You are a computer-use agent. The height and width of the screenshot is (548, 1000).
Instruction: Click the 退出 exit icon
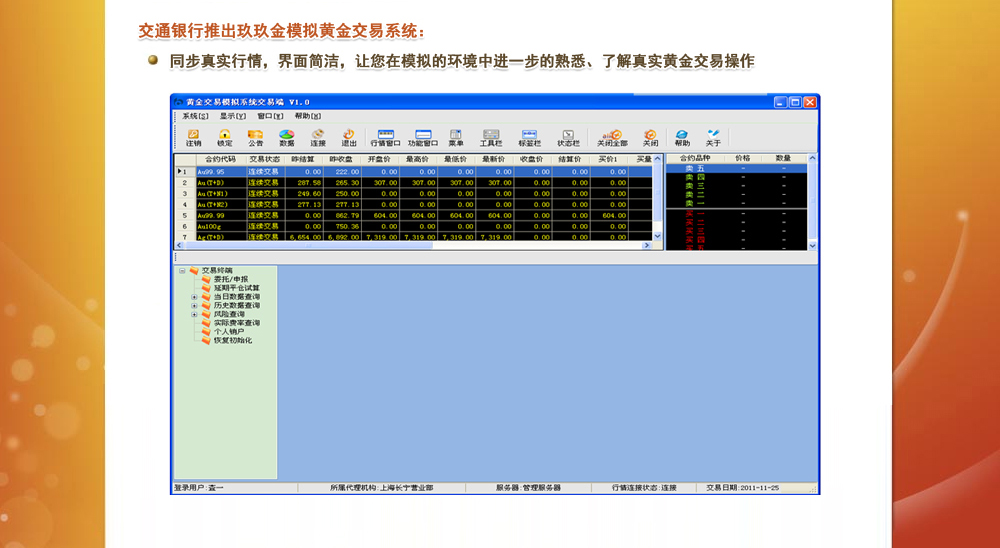pyautogui.click(x=349, y=137)
